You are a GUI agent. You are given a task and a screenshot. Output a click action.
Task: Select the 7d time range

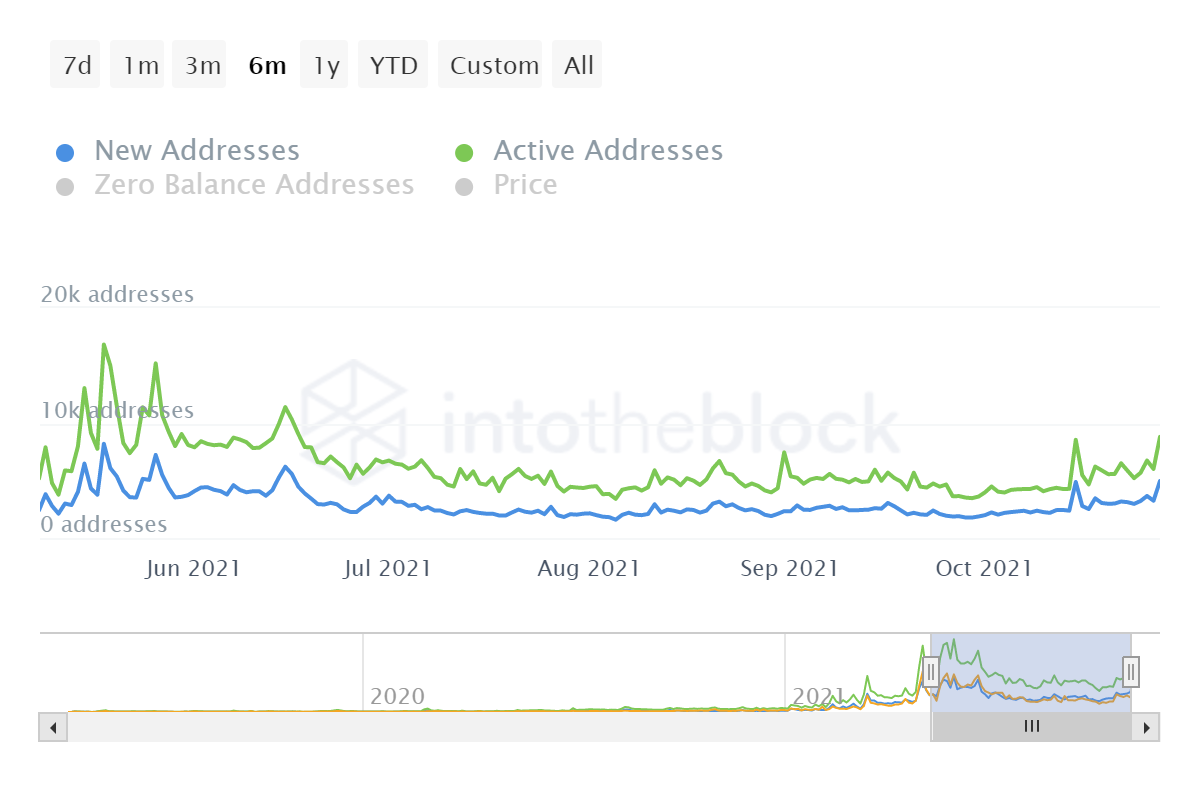76,65
